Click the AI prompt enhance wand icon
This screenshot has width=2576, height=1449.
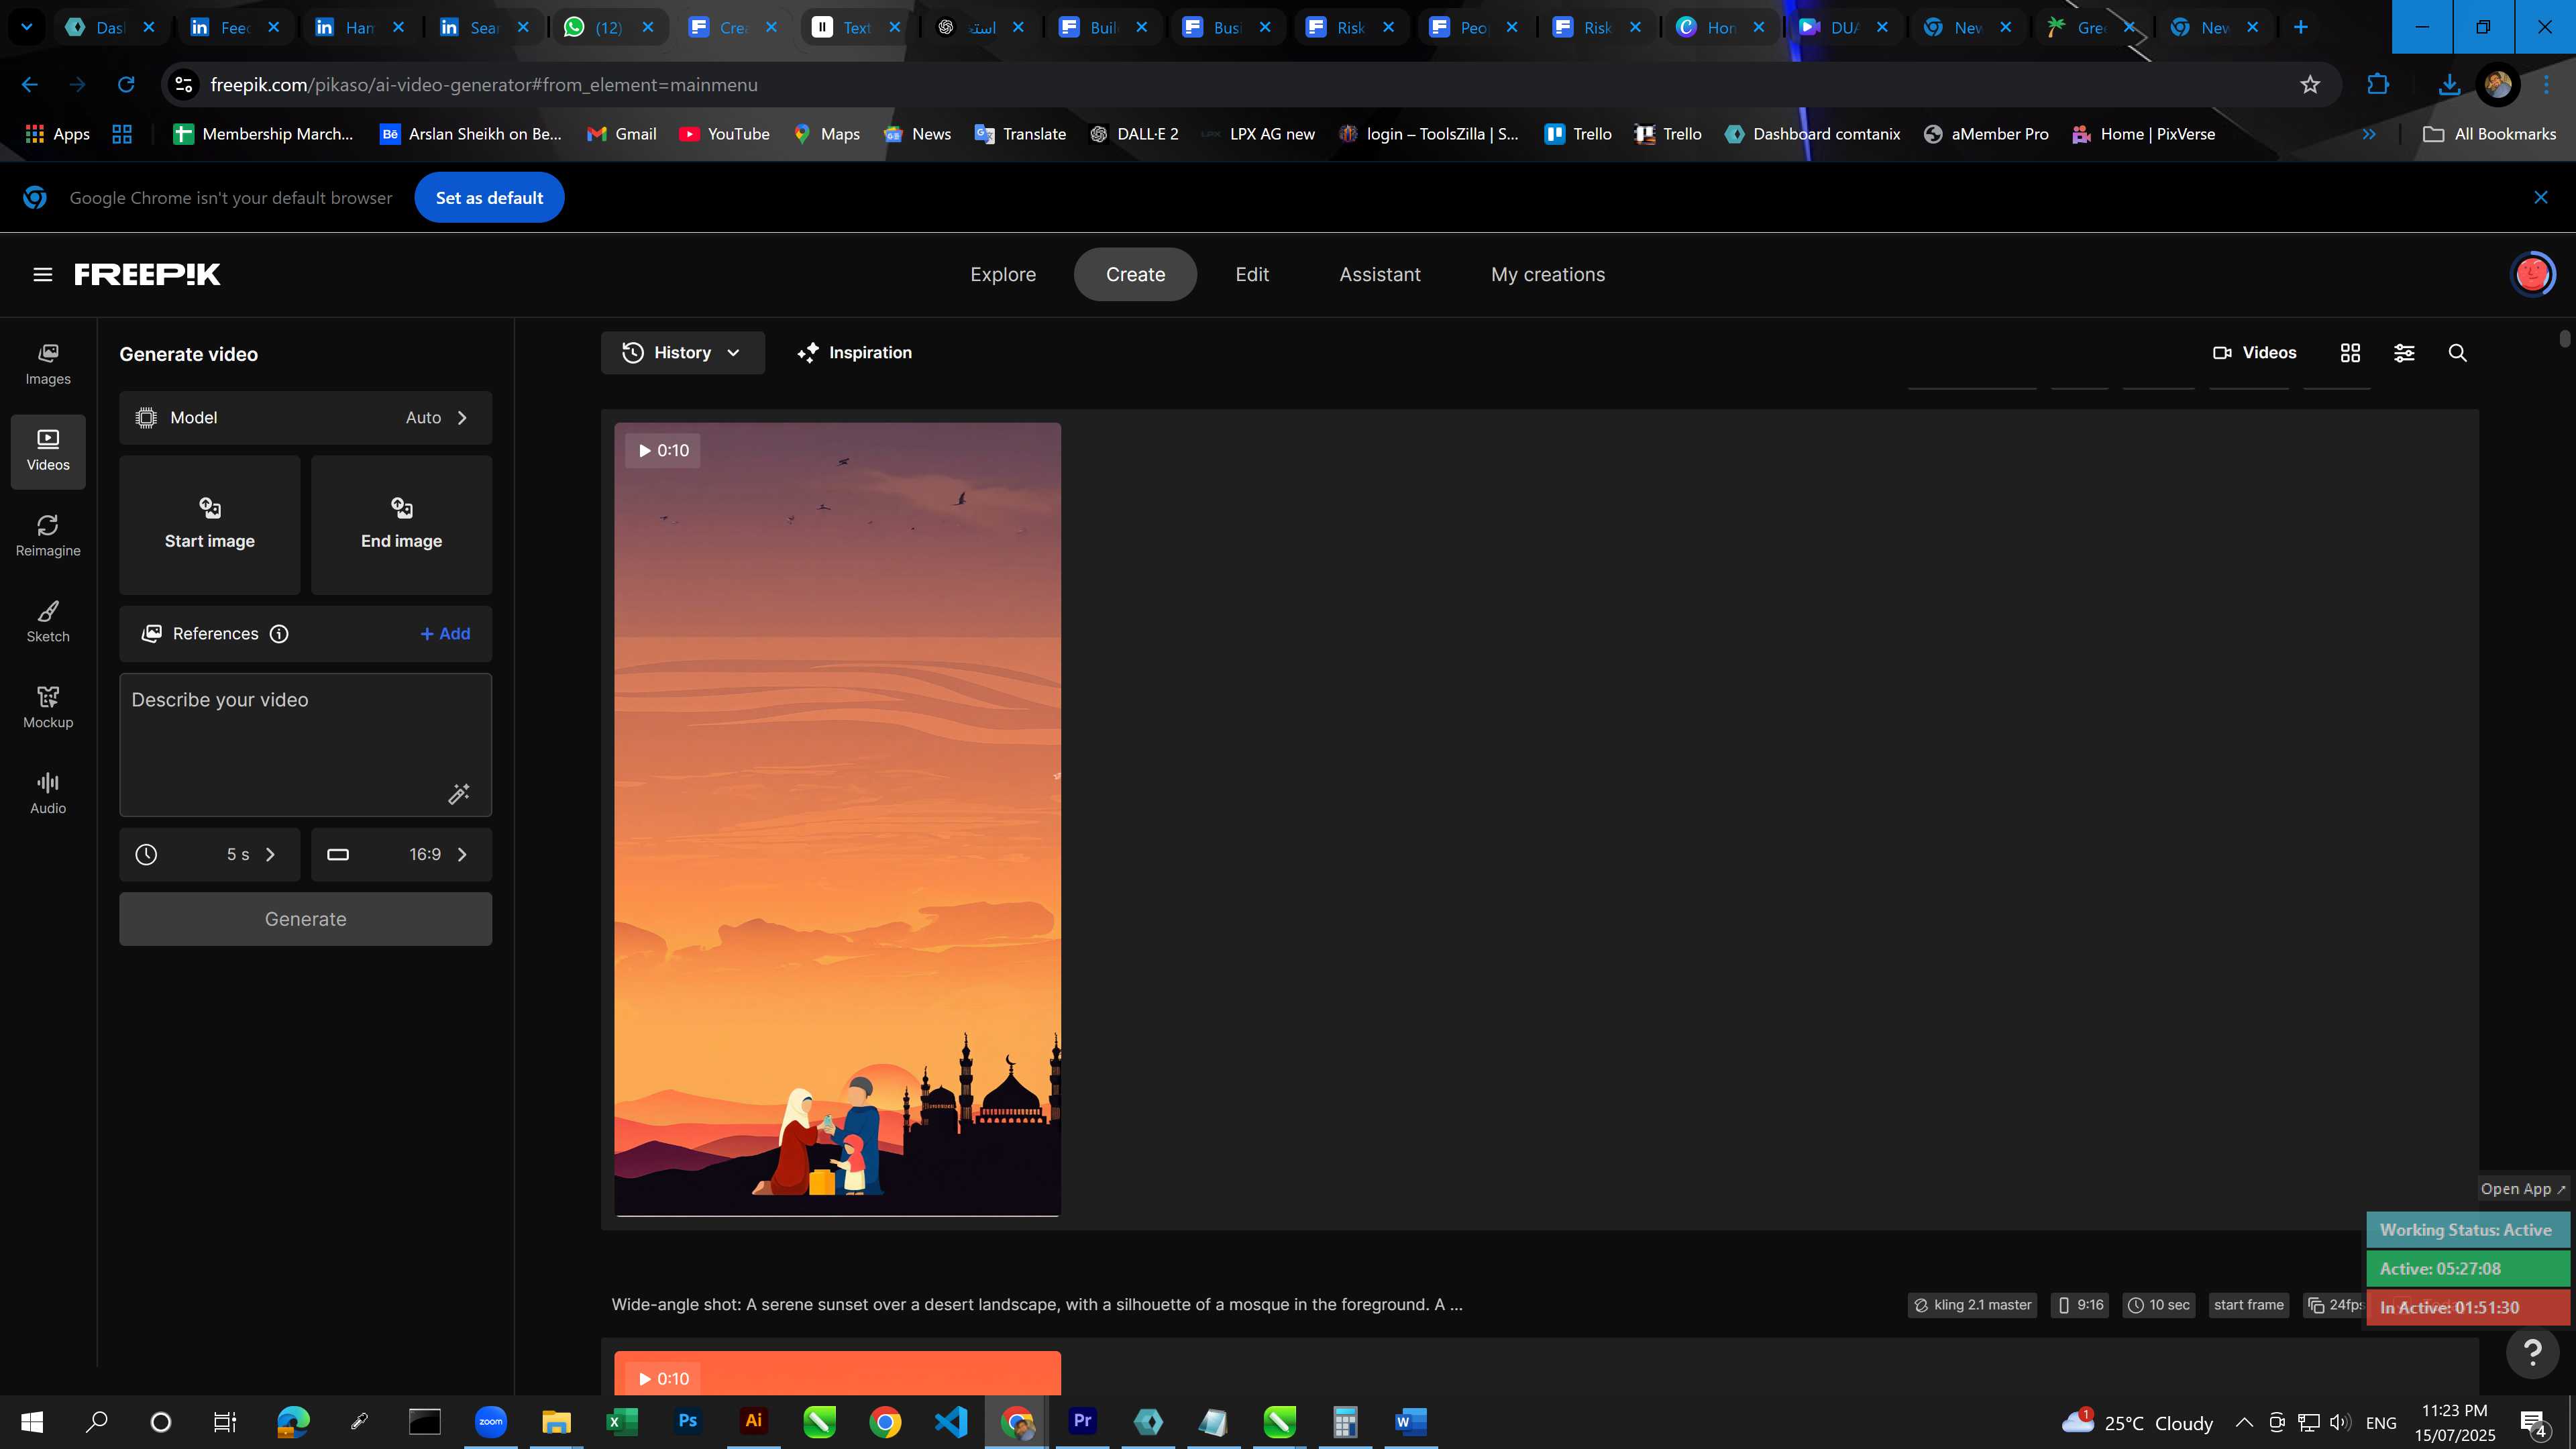click(459, 794)
